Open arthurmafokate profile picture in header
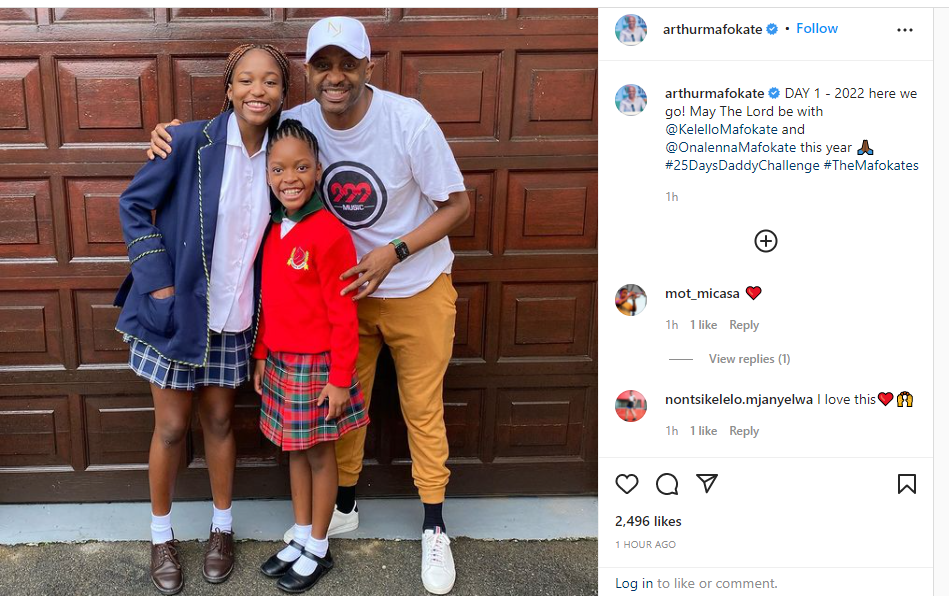Image resolution: width=949 pixels, height=596 pixels. [x=631, y=30]
